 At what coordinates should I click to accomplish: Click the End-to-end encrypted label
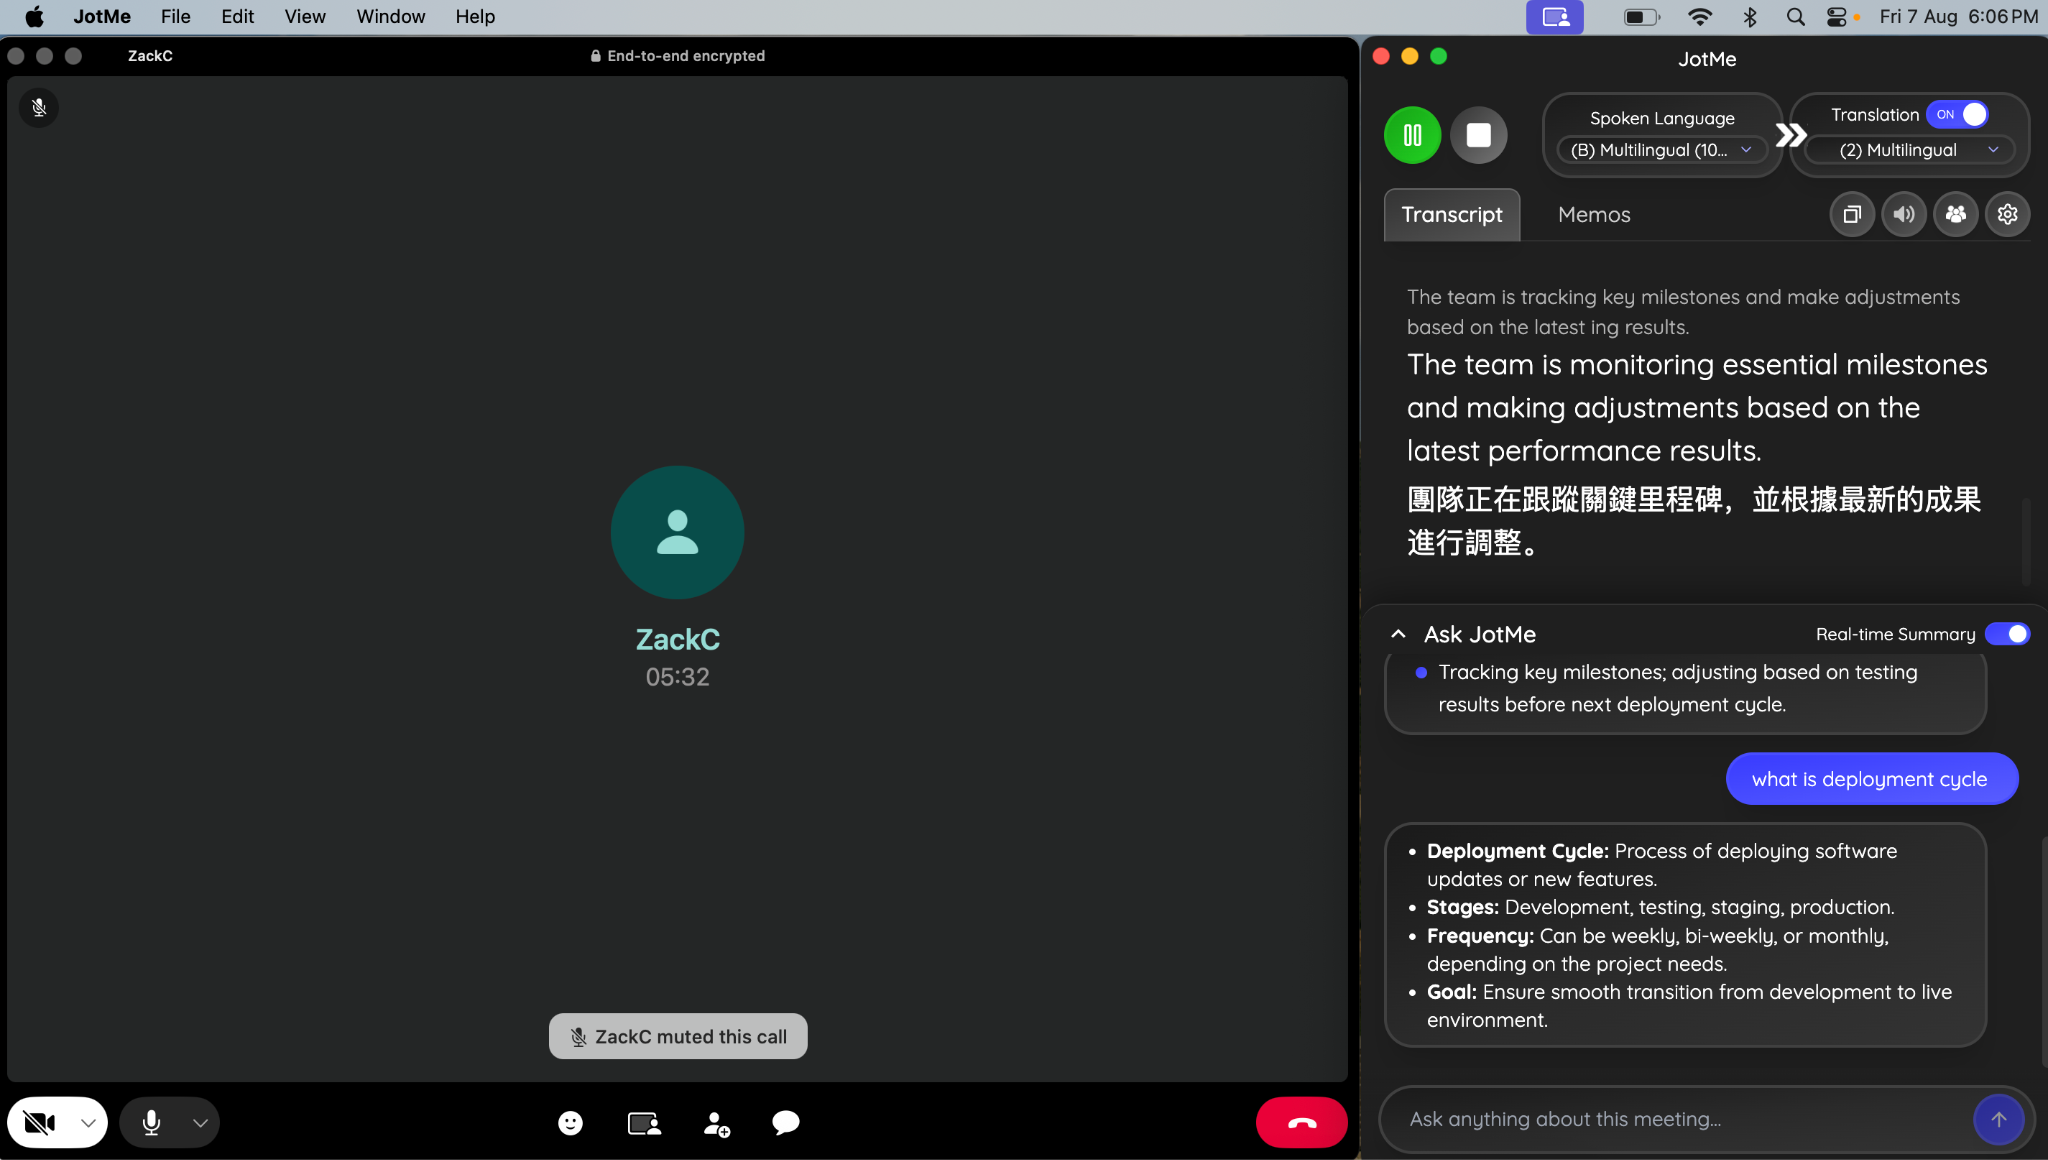click(677, 56)
